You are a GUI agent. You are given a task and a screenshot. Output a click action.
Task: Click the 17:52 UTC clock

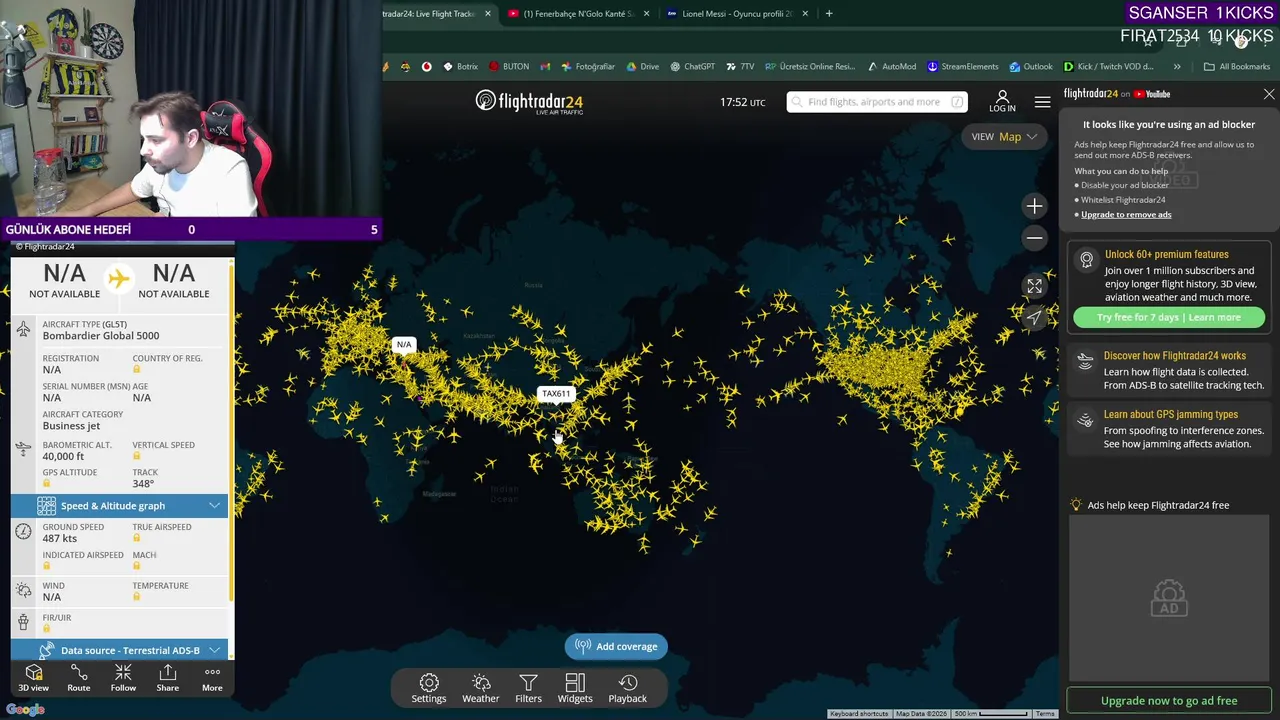742,102
